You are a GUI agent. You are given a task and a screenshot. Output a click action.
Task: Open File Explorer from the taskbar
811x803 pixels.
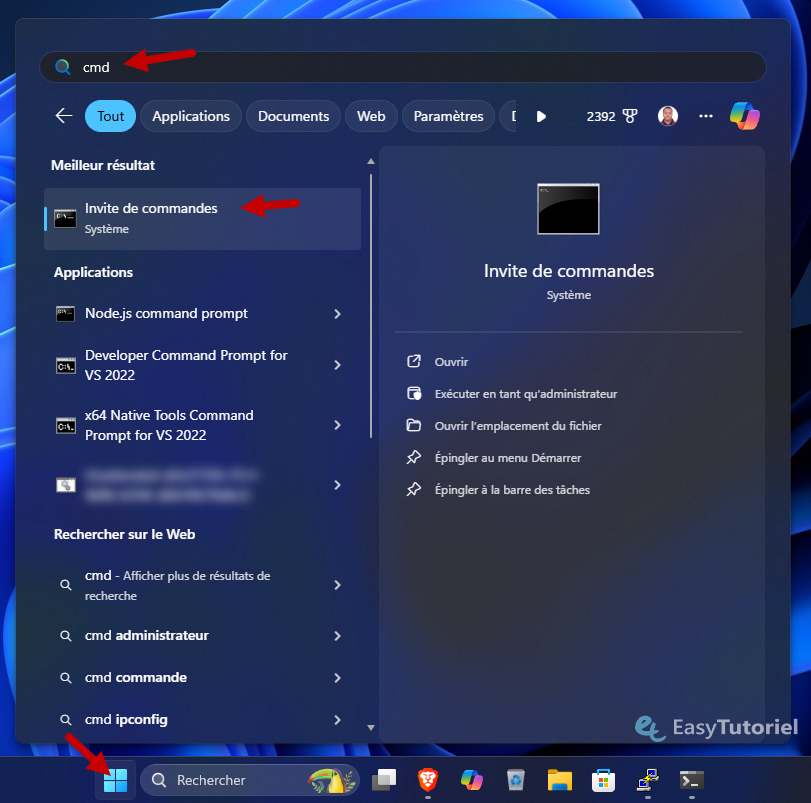pos(559,779)
